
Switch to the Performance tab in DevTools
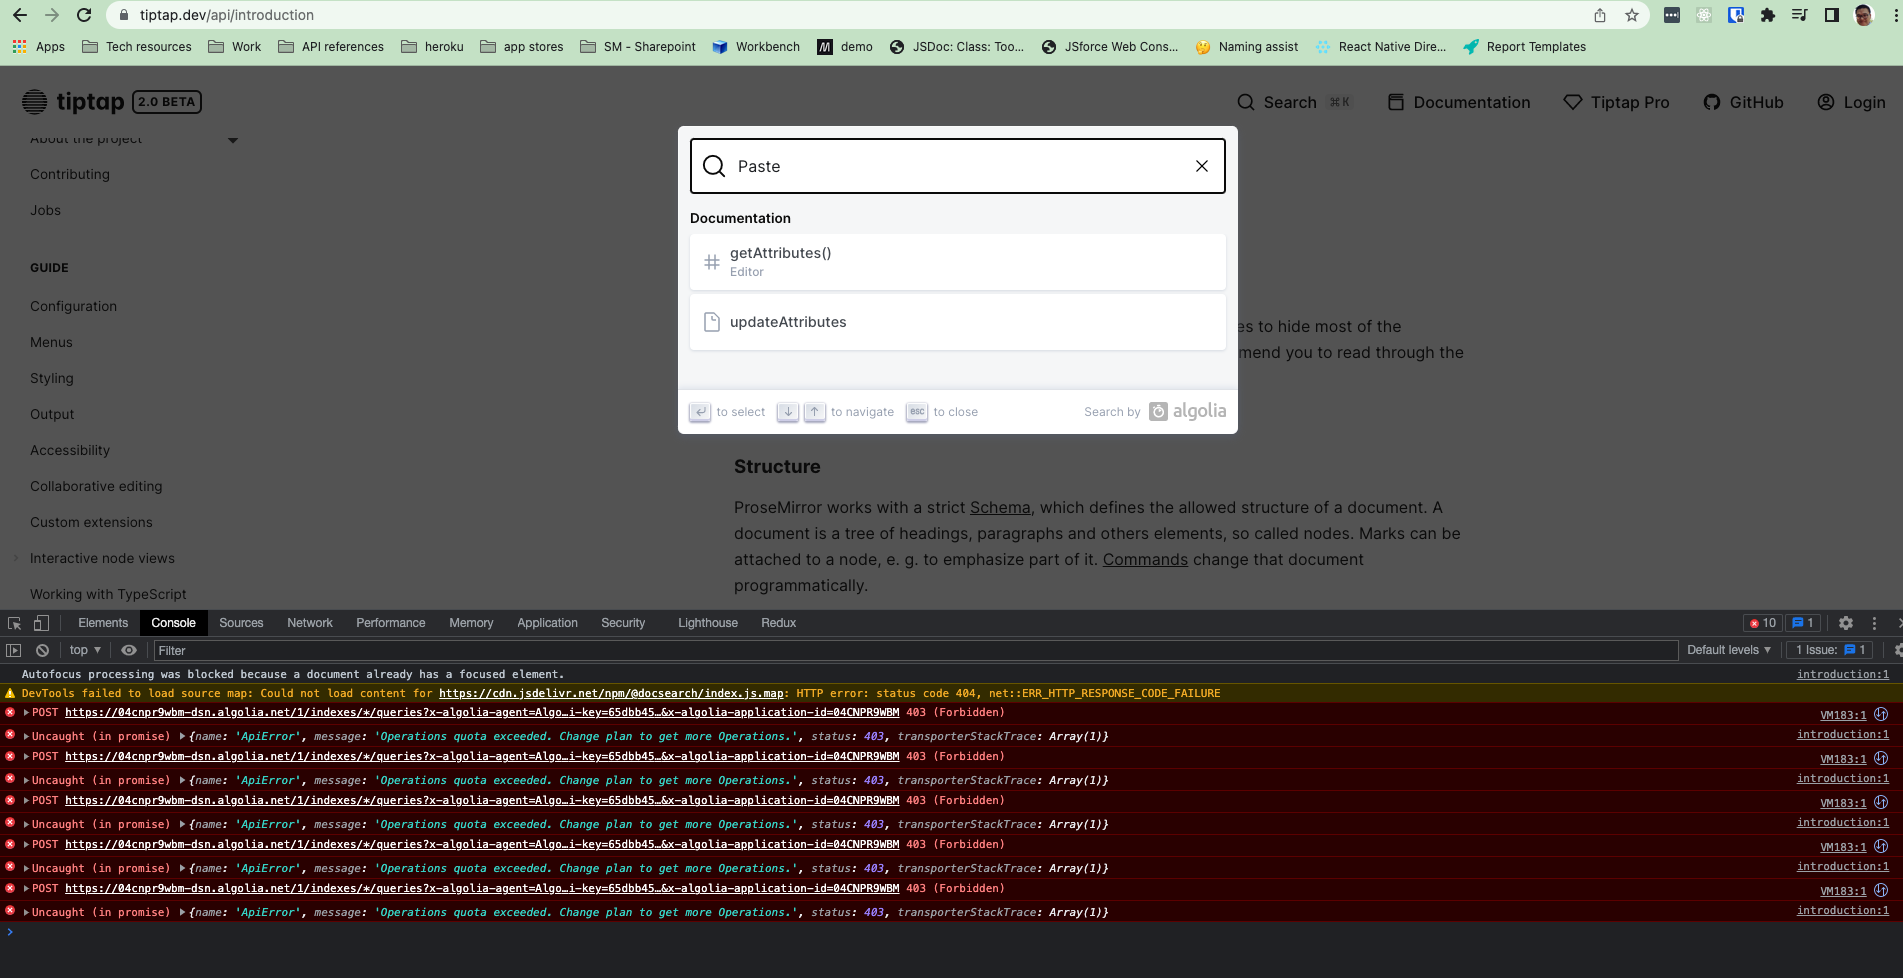click(x=391, y=623)
